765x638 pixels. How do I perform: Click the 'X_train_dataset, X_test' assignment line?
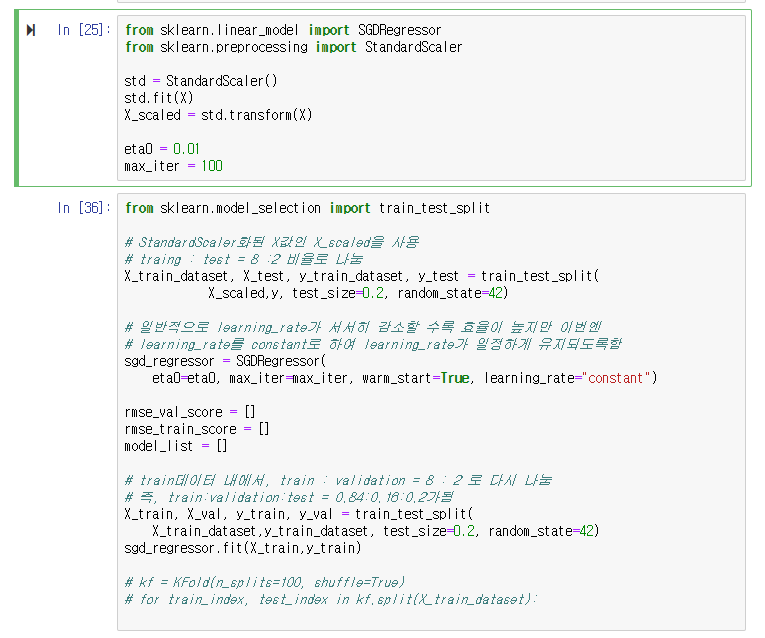pyautogui.click(x=362, y=277)
